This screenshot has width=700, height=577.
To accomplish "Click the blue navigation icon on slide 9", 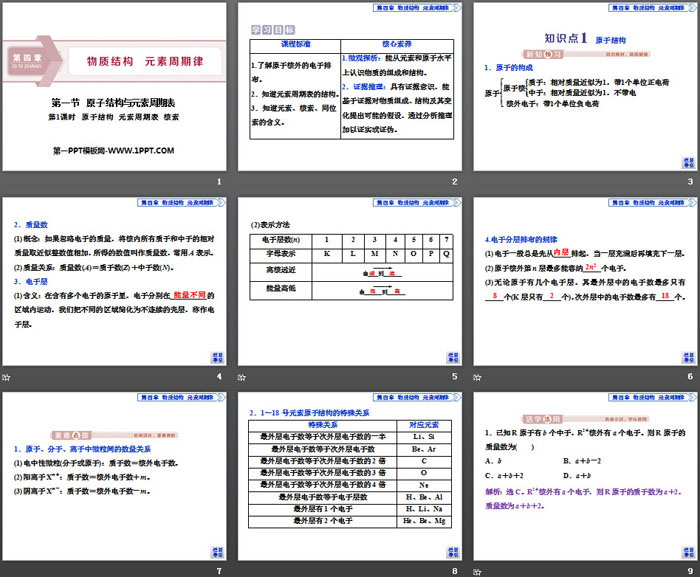I will tap(688, 552).
